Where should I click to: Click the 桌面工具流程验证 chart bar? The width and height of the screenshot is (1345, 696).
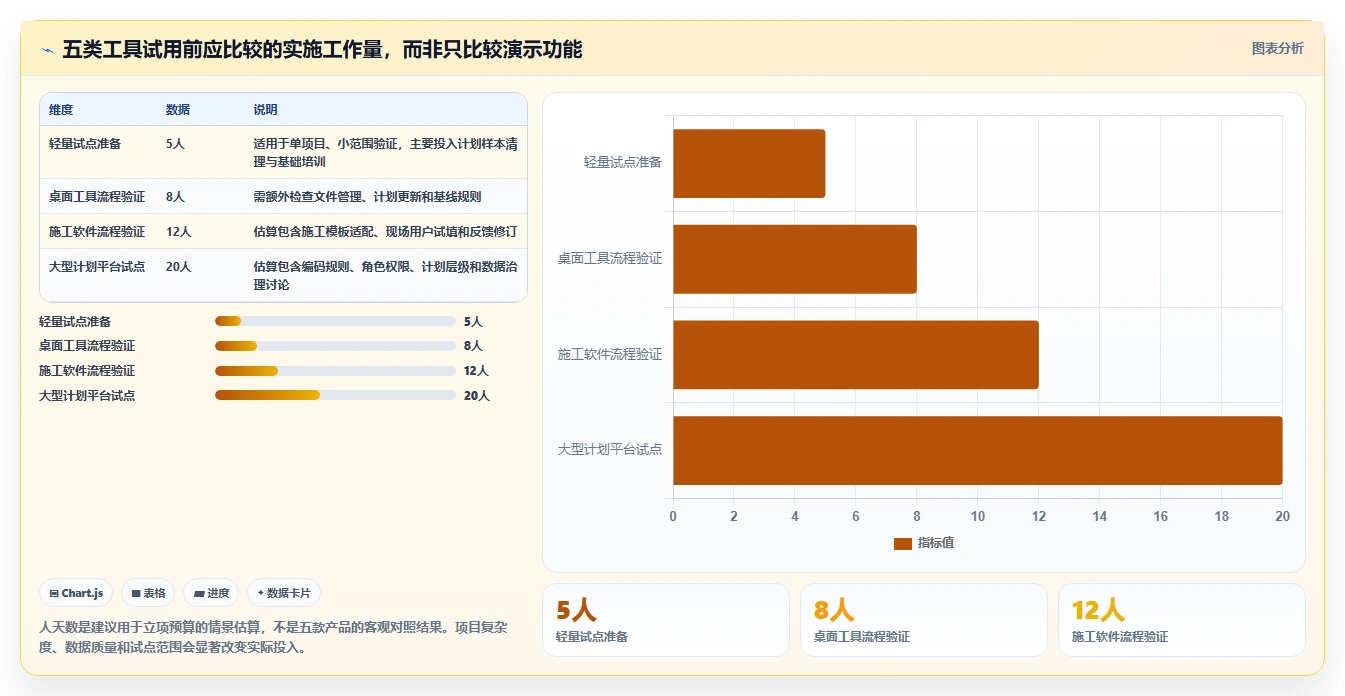(795, 259)
